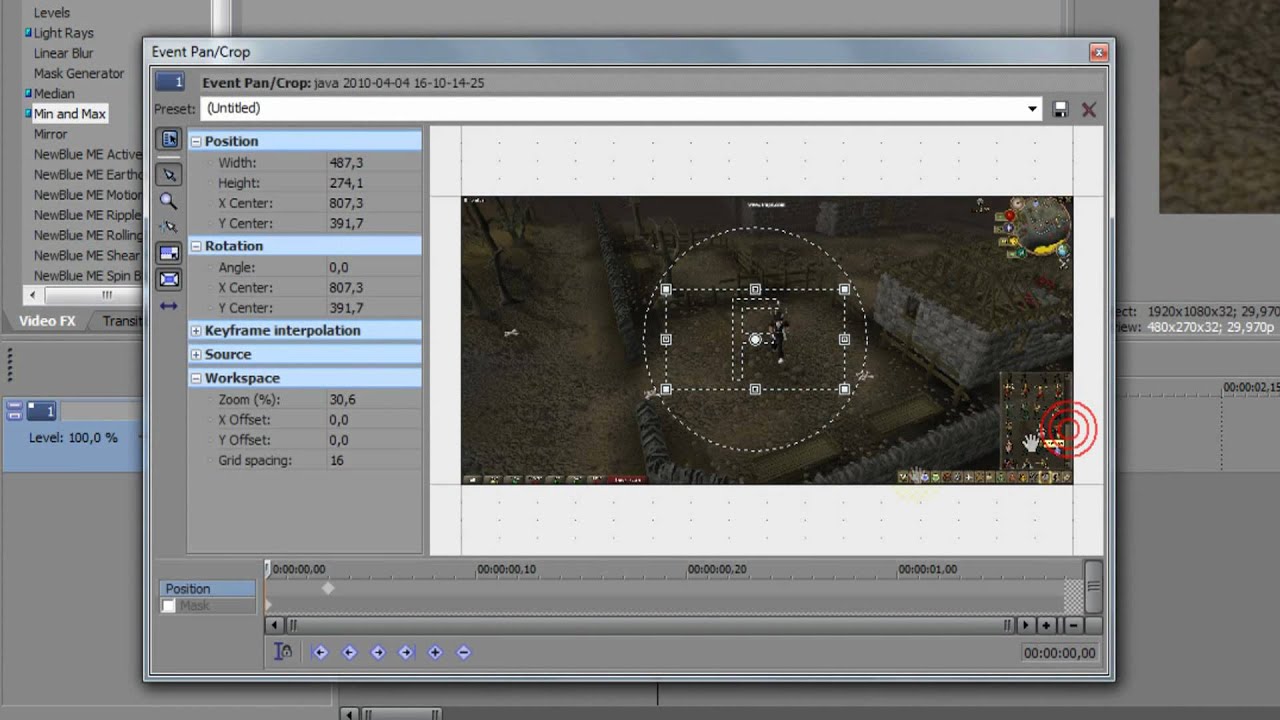Viewport: 1280px width, 720px height.
Task: Click the track 1 number badge in main window
Action: [x=42, y=410]
